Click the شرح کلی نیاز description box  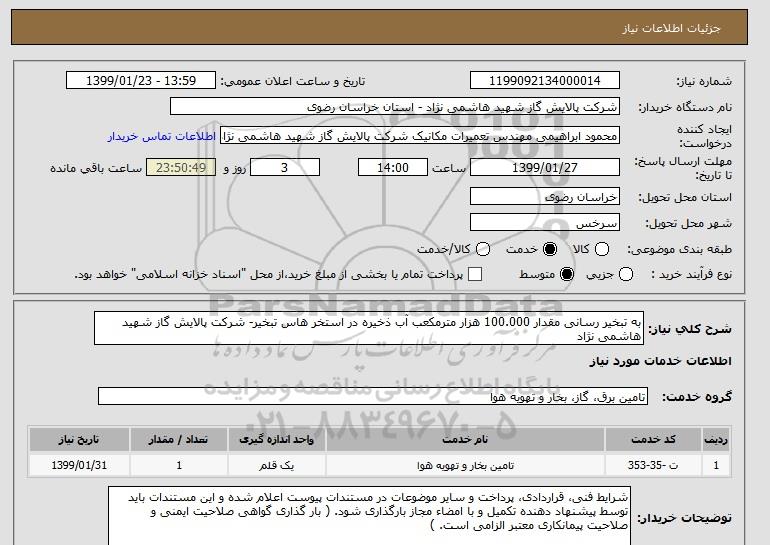pos(369,328)
